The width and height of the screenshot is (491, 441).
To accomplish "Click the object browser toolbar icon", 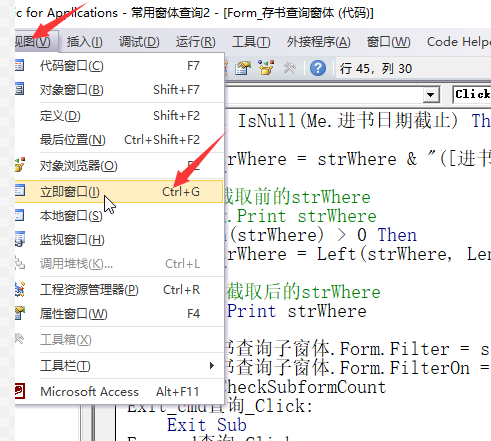I will tap(266, 68).
